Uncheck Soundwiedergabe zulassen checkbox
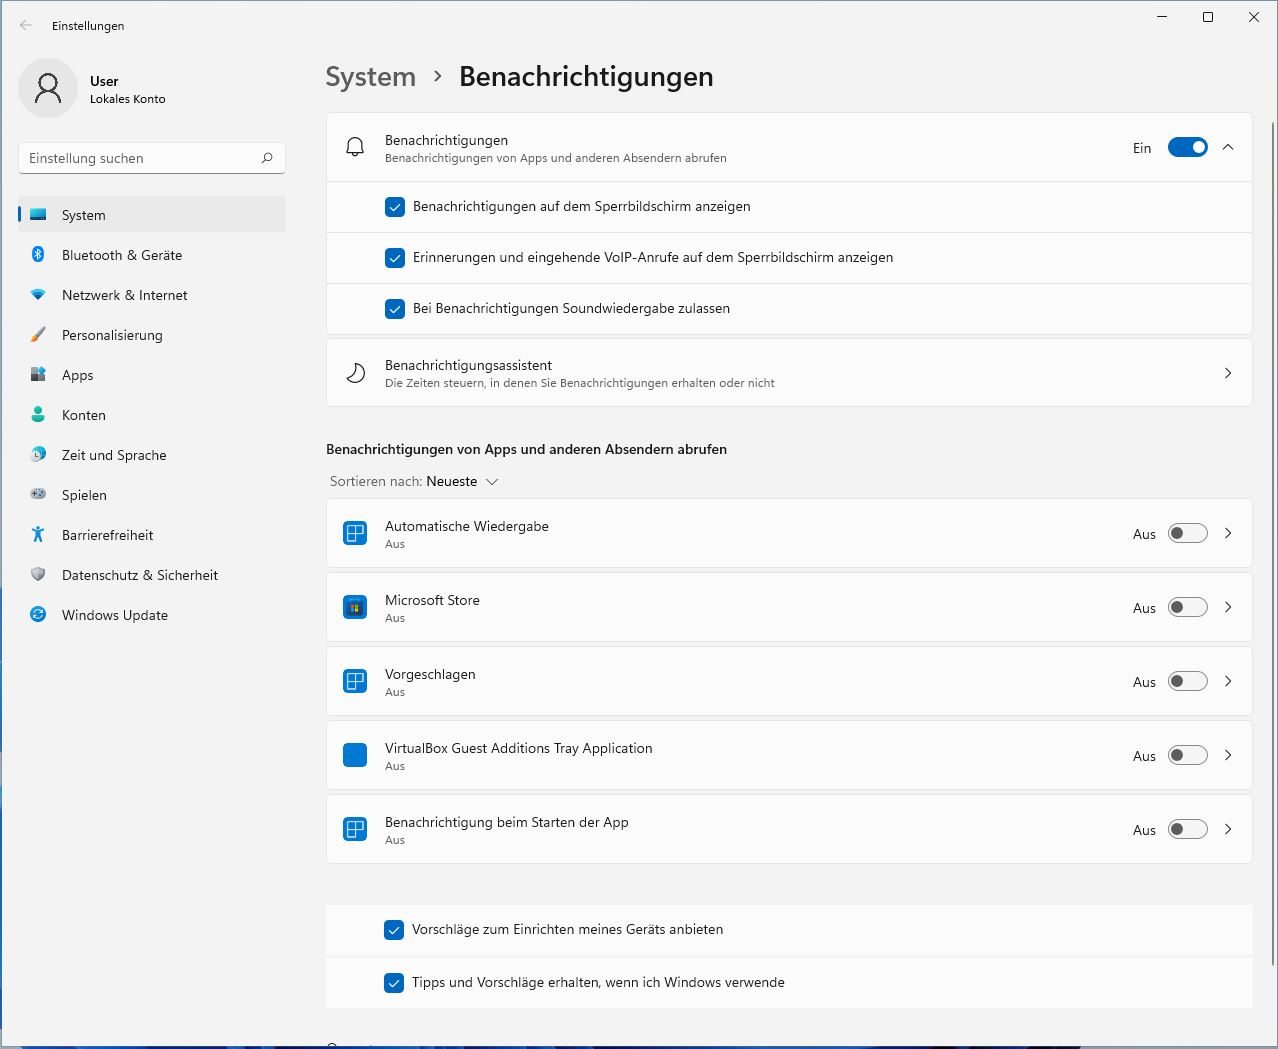Screen dimensions: 1278x1049 (x=395, y=309)
